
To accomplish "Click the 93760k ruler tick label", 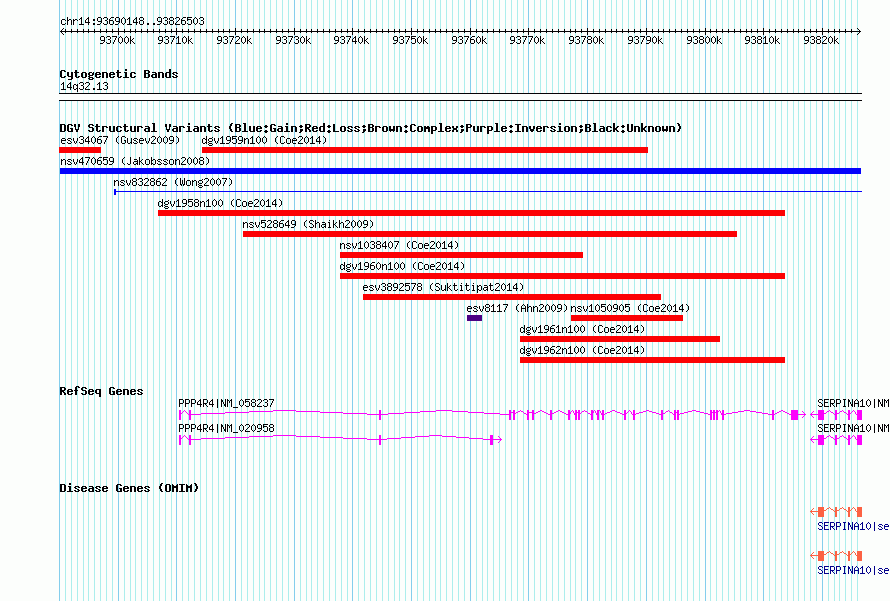I will [x=469, y=40].
